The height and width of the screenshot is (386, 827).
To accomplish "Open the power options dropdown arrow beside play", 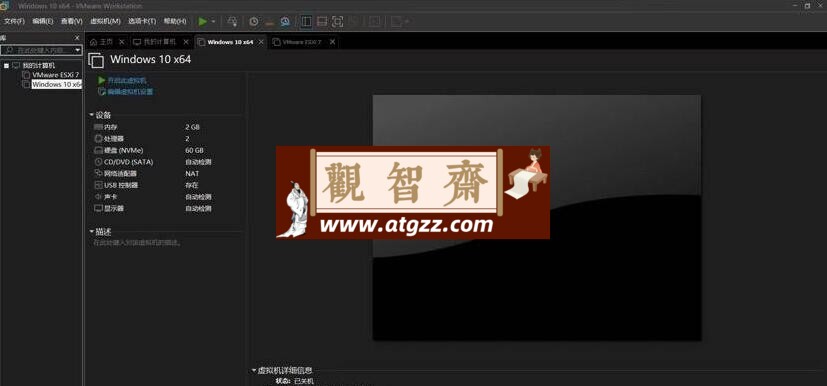I will click(x=213, y=22).
